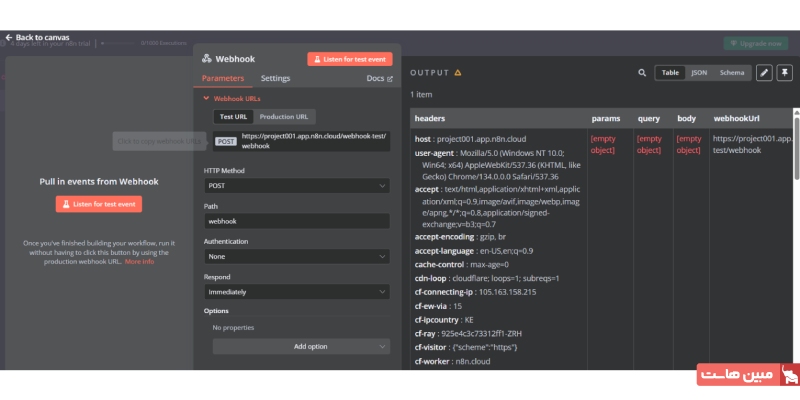The image size is (800, 400).
Task: Click the executions usage progress bar
Action: 118,43
